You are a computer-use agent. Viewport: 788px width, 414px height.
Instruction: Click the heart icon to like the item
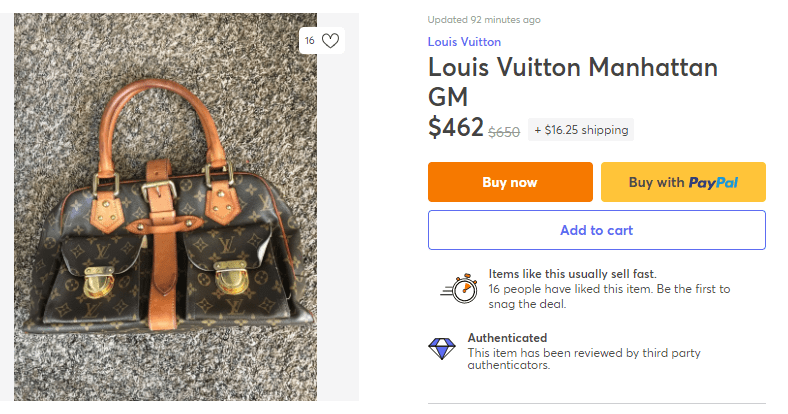(x=331, y=41)
